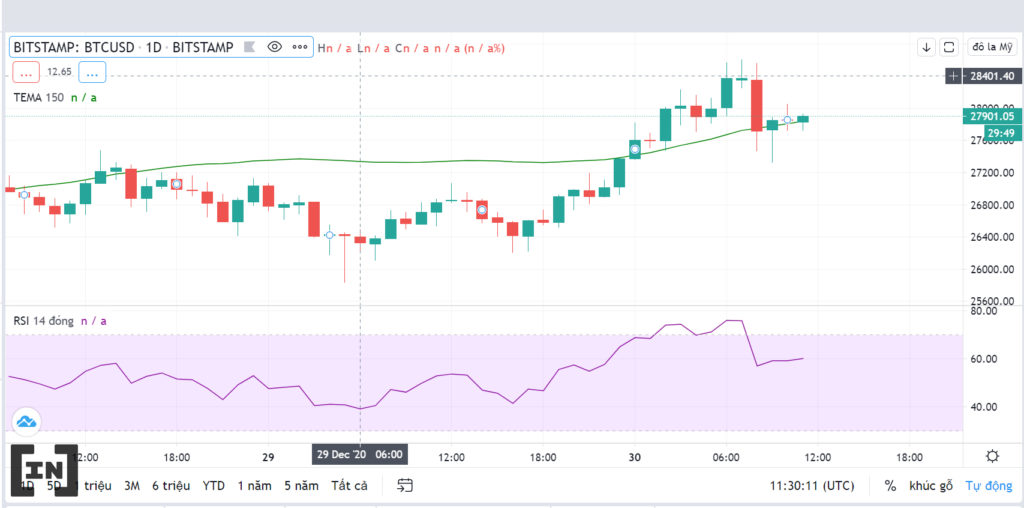Open the three-dots more options menu
1024x508 pixels.
coord(300,47)
